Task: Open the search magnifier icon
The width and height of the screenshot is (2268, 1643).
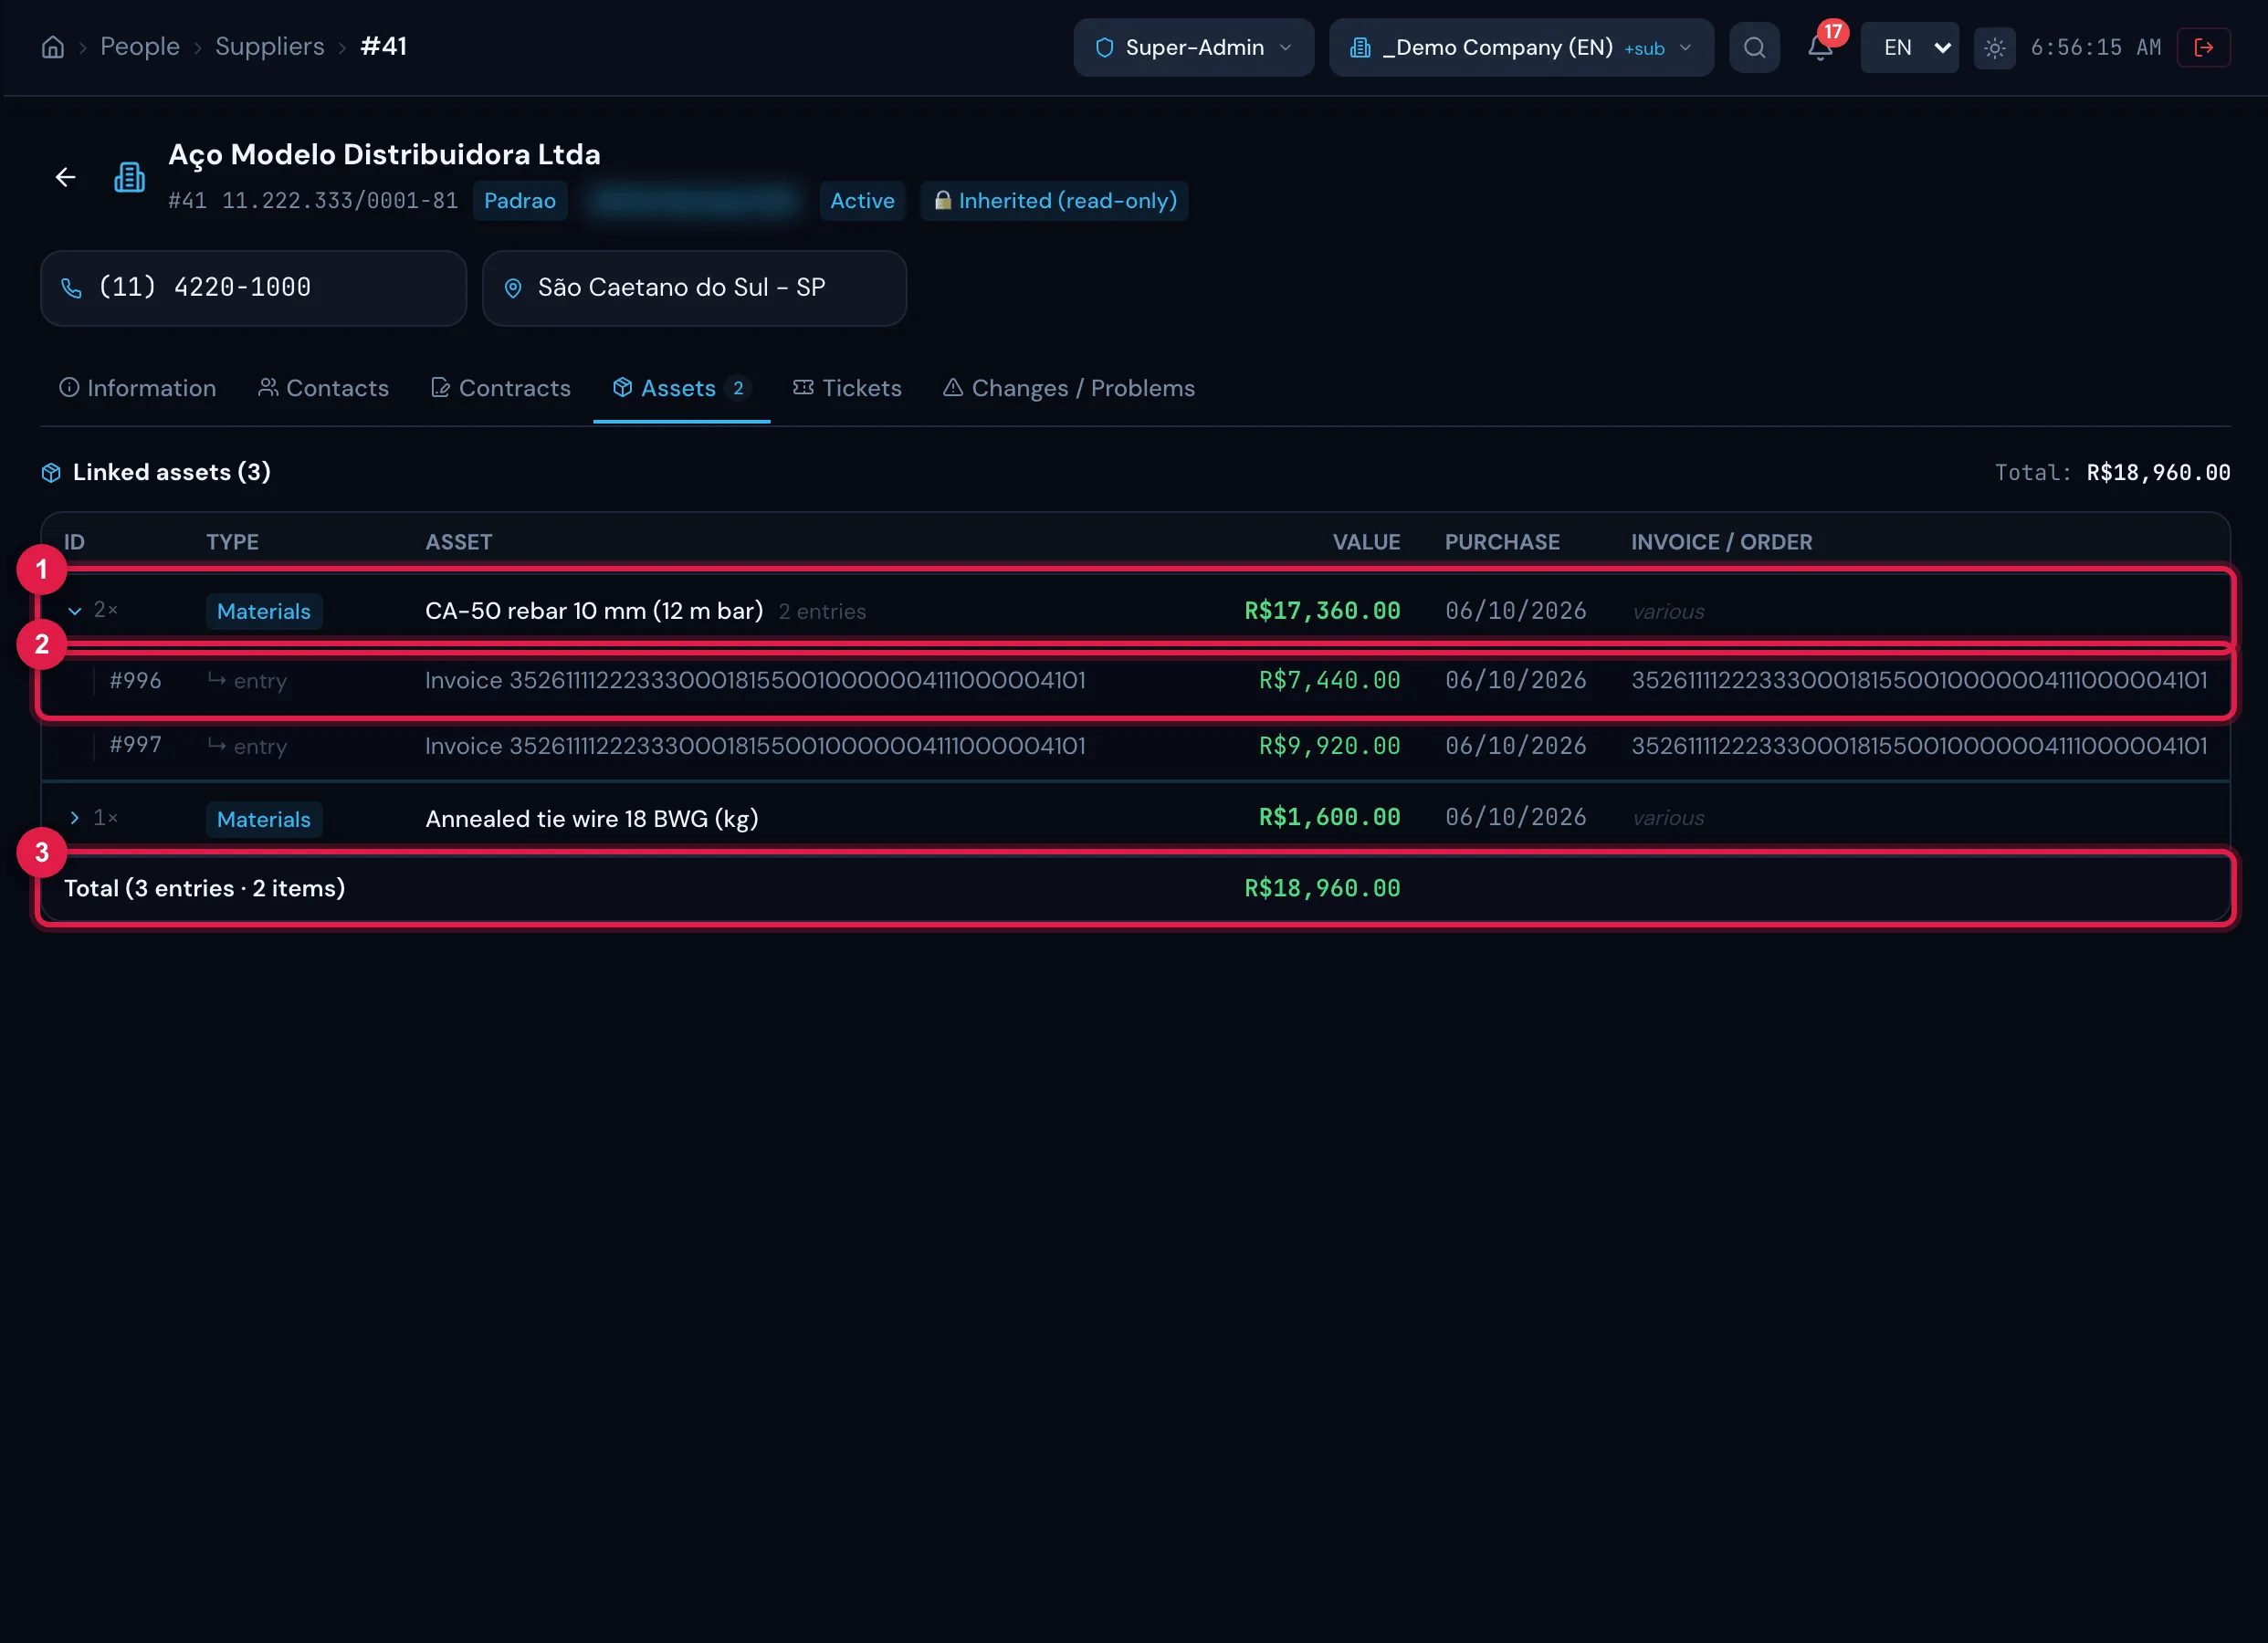Action: click(x=1754, y=47)
